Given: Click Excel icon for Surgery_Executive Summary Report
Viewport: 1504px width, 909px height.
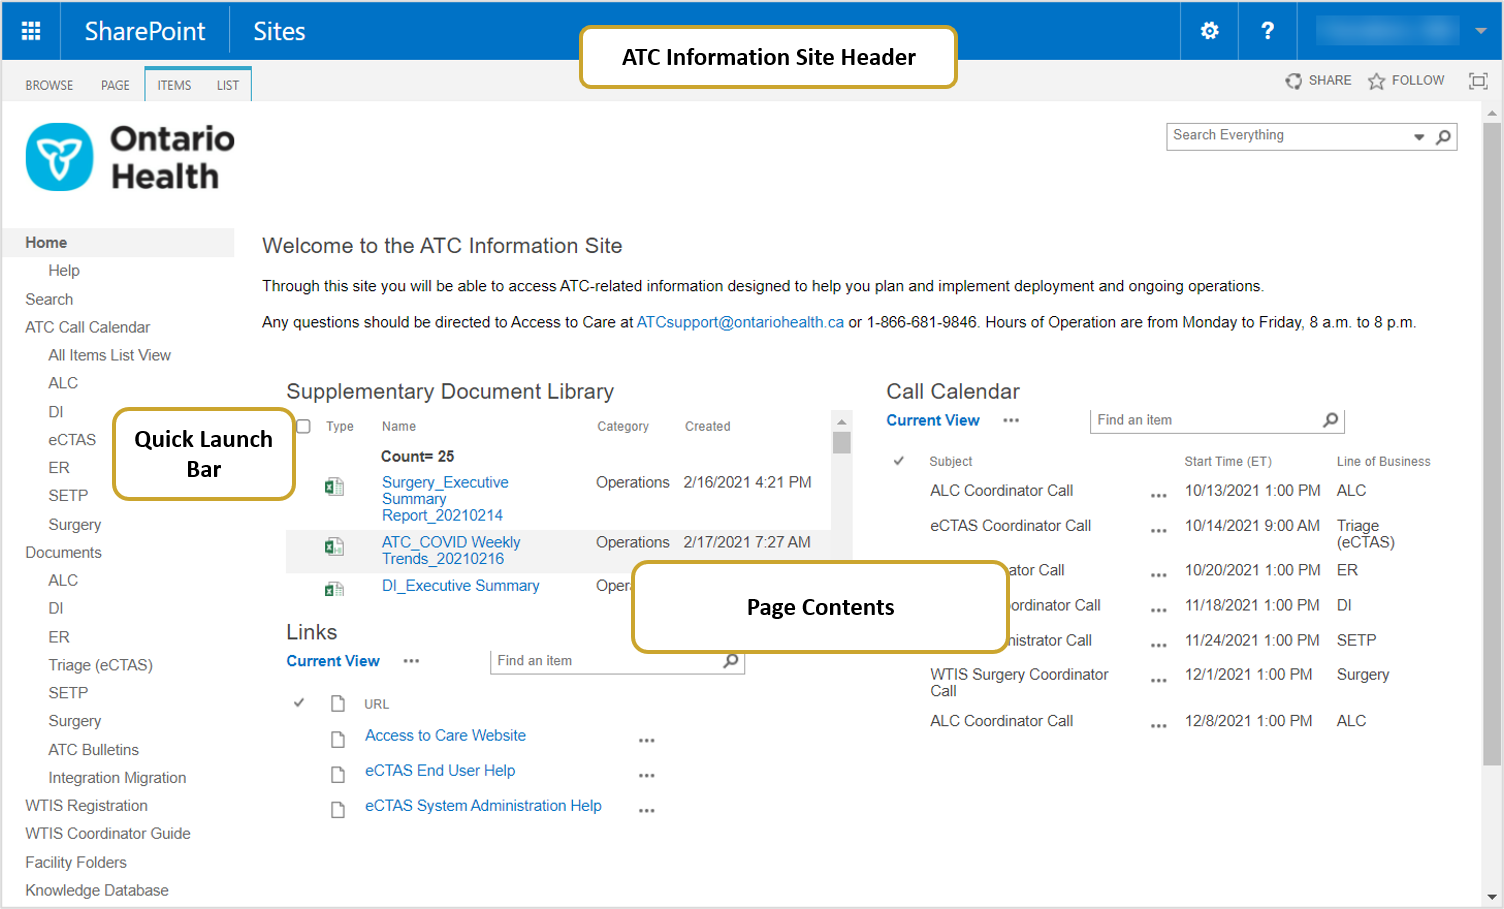Looking at the screenshot, I should pos(334,487).
